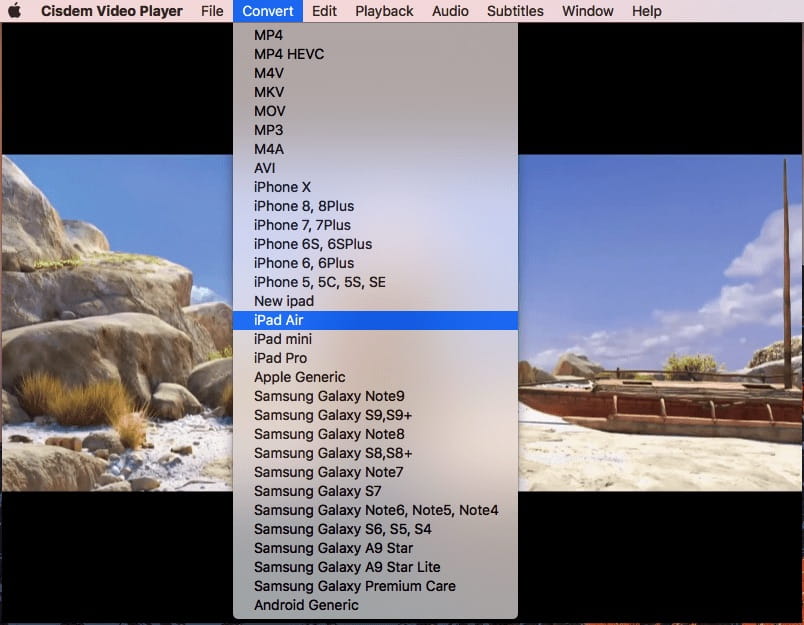Select Samsung Galaxy Note9 preset
804x625 pixels.
(x=375, y=396)
